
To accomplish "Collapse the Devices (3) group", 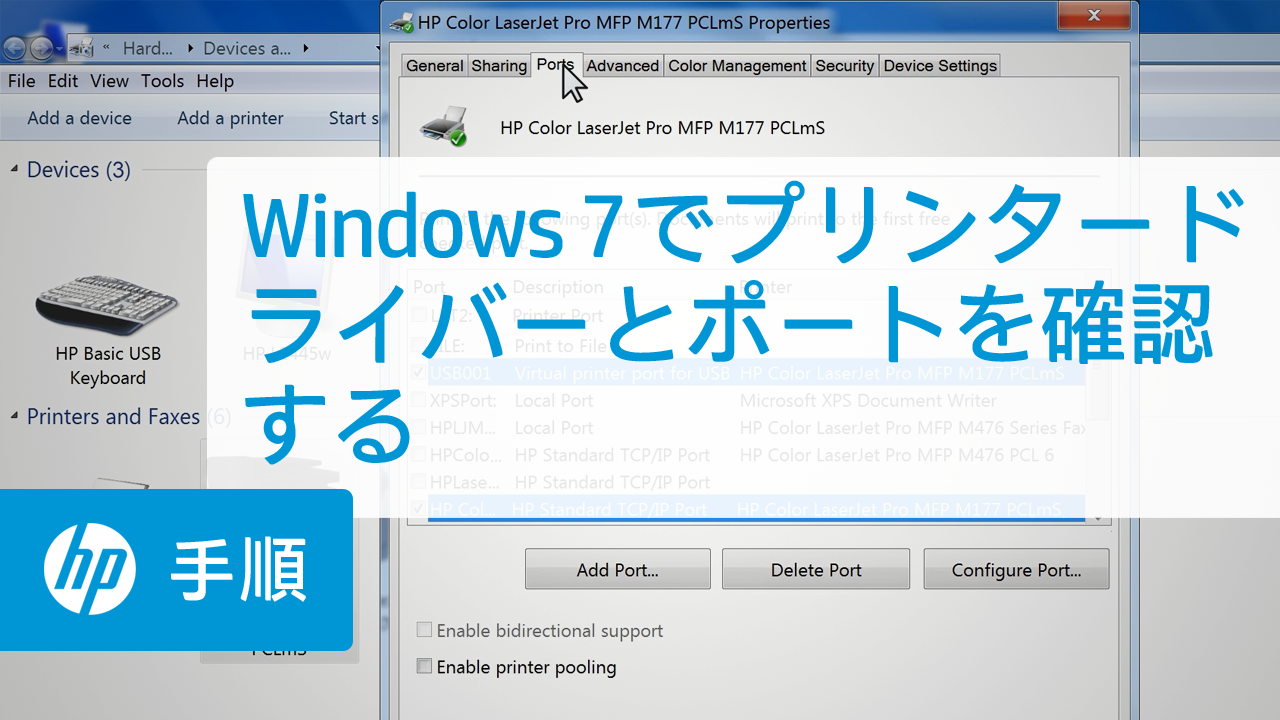I will (x=14, y=170).
